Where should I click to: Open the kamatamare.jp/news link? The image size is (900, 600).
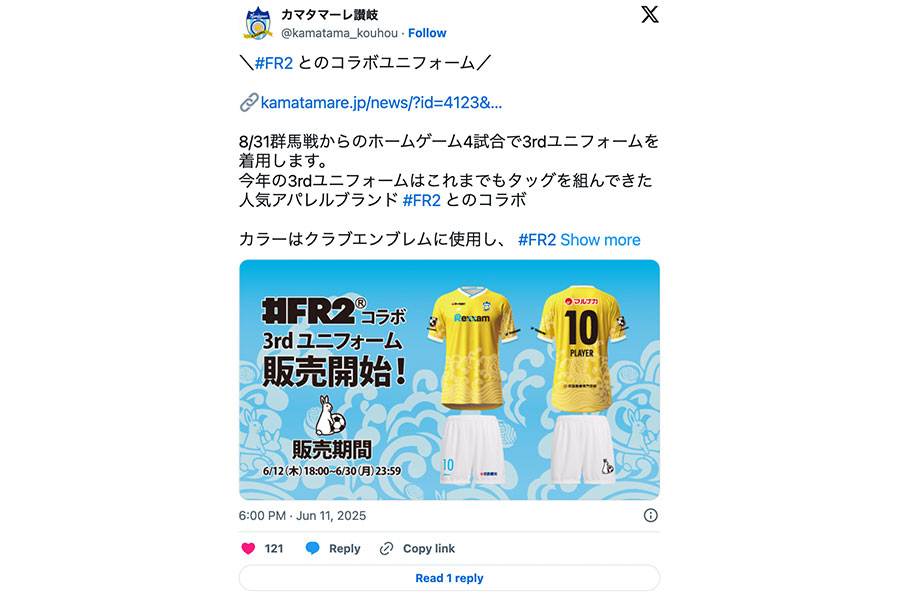(381, 103)
